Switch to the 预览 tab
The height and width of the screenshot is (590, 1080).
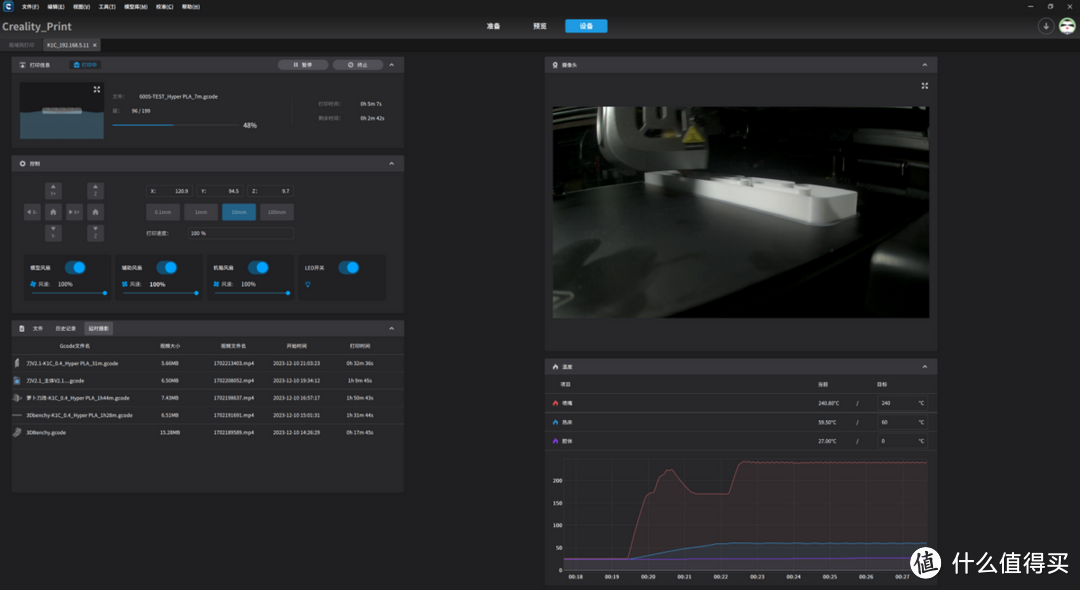(x=539, y=26)
